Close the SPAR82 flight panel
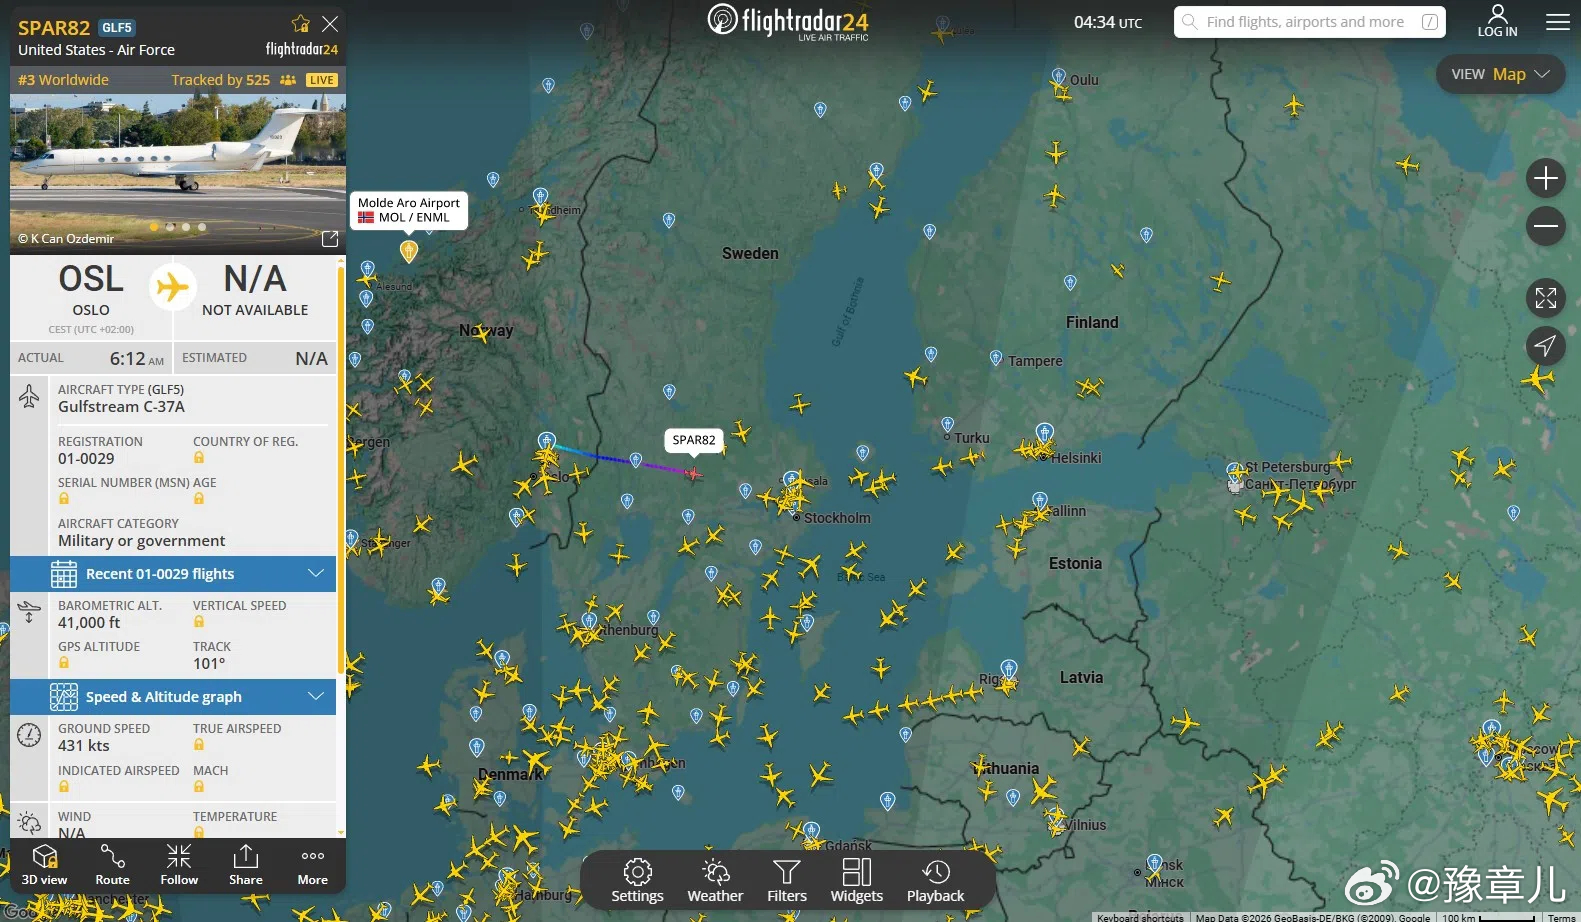The image size is (1581, 922). tap(330, 23)
